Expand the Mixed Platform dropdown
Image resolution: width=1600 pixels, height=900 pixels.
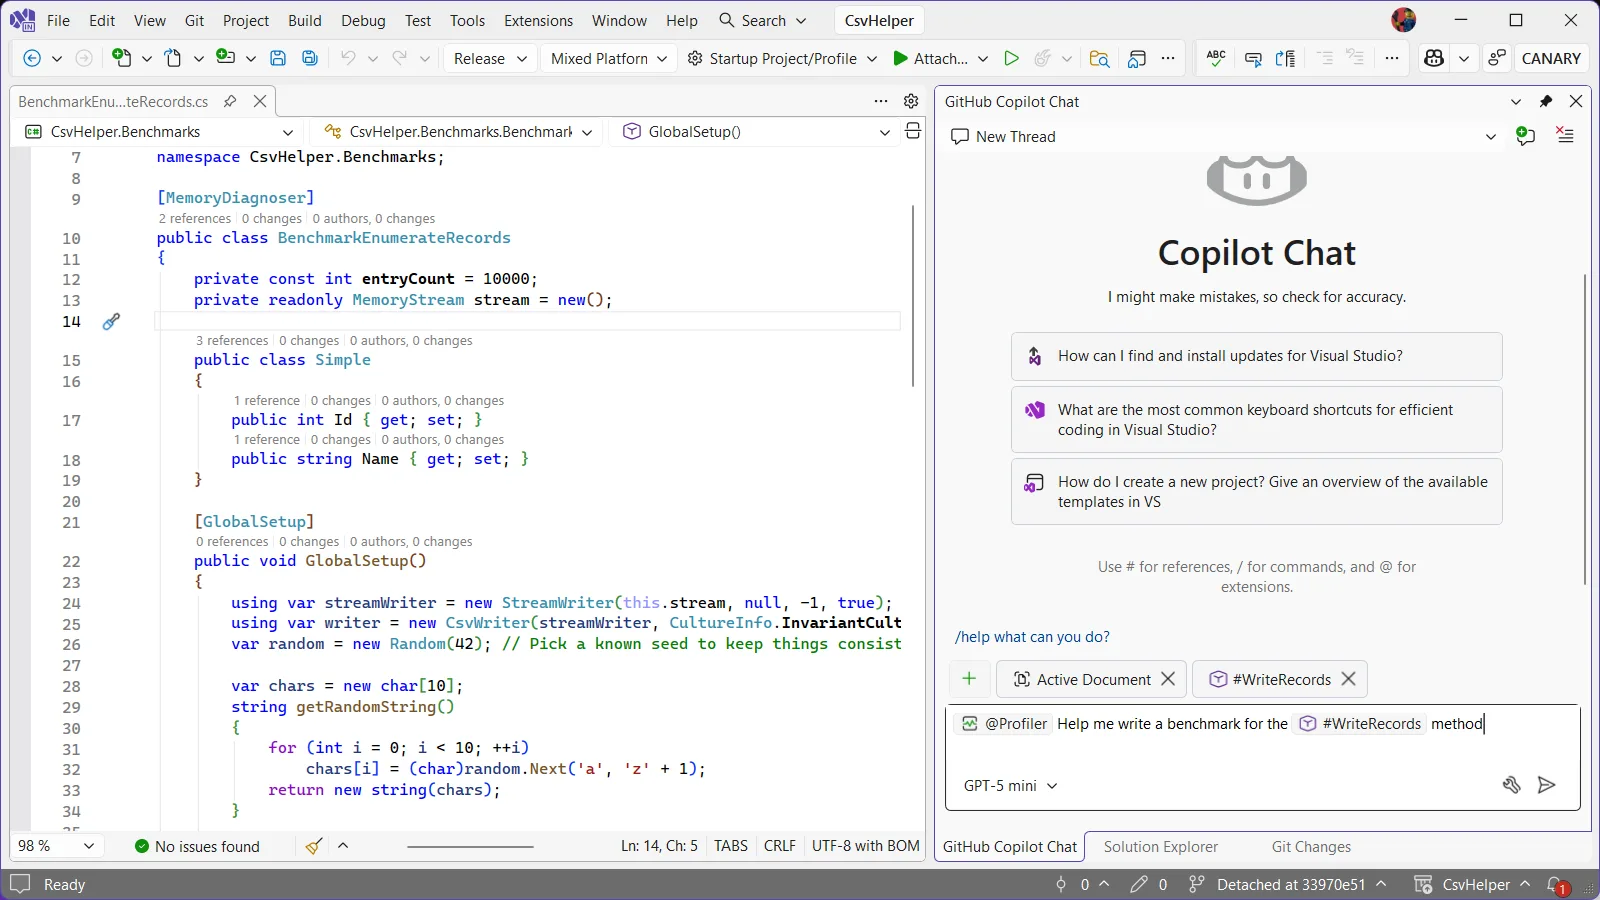click(x=608, y=58)
